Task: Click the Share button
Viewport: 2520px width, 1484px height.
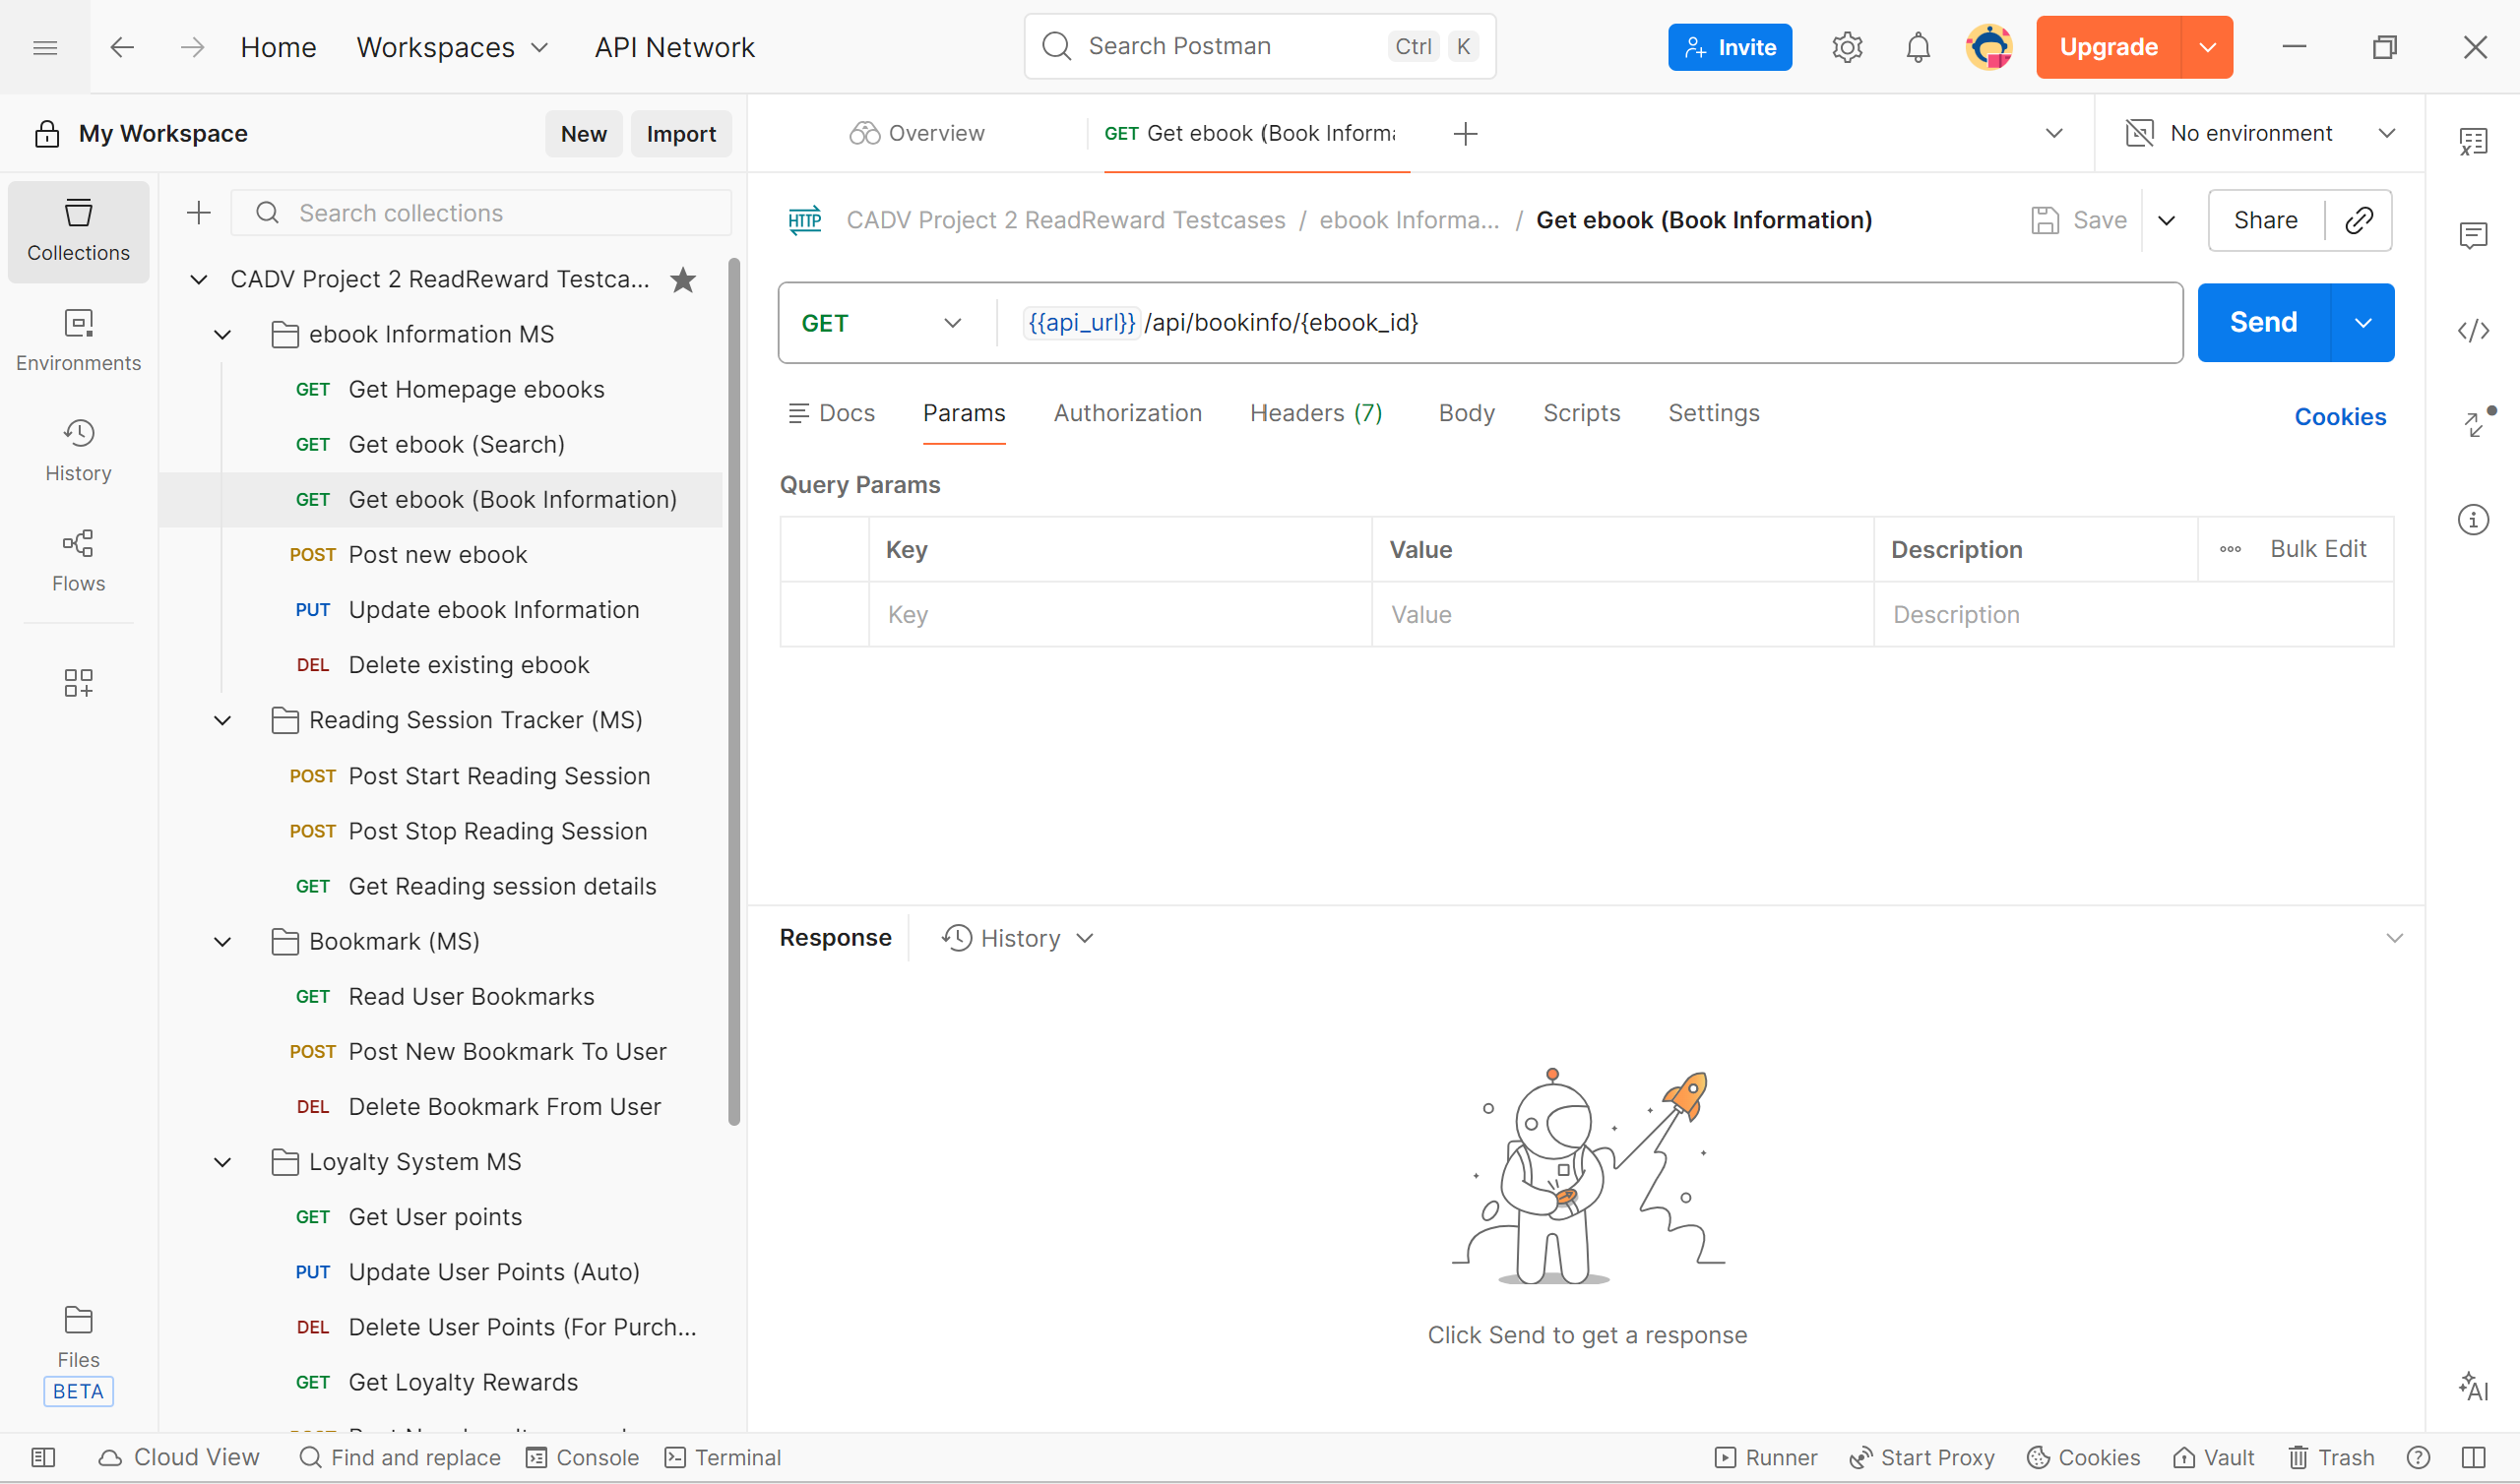Action: coord(2265,220)
